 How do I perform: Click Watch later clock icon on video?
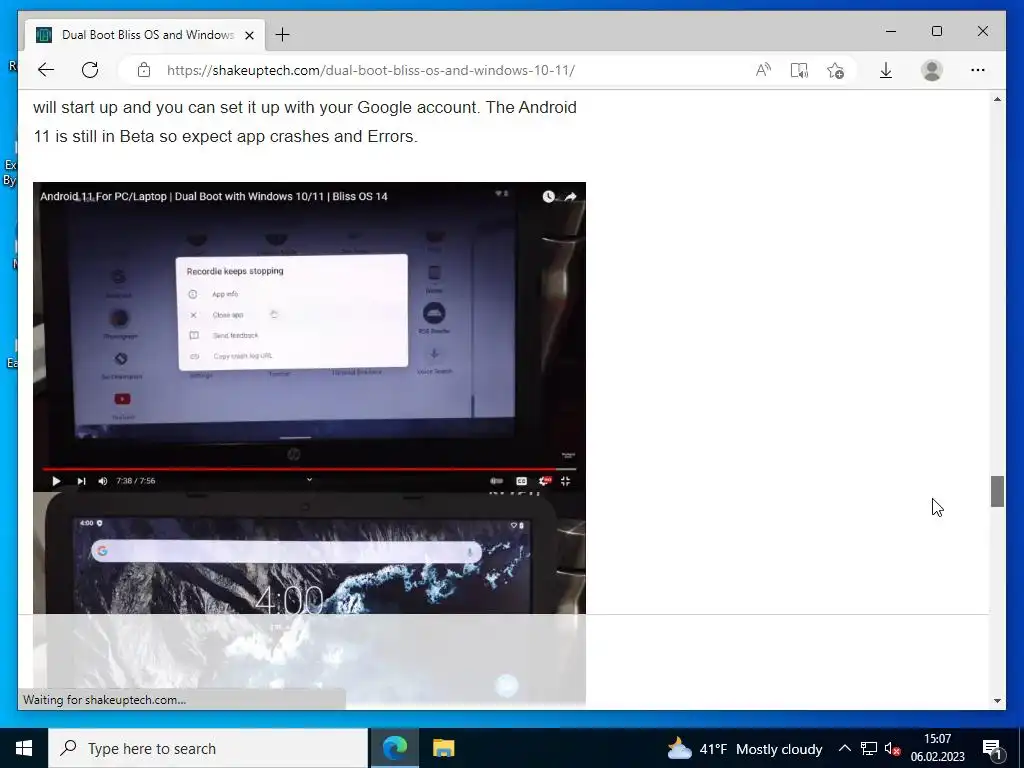(x=549, y=197)
